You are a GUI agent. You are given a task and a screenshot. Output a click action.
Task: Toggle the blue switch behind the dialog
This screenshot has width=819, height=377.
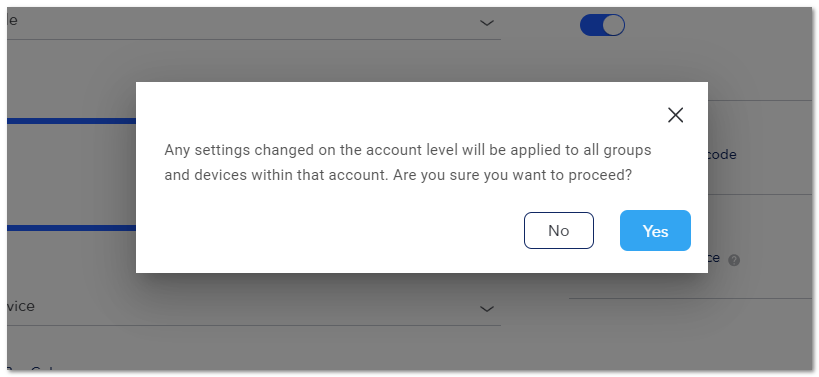(x=602, y=25)
